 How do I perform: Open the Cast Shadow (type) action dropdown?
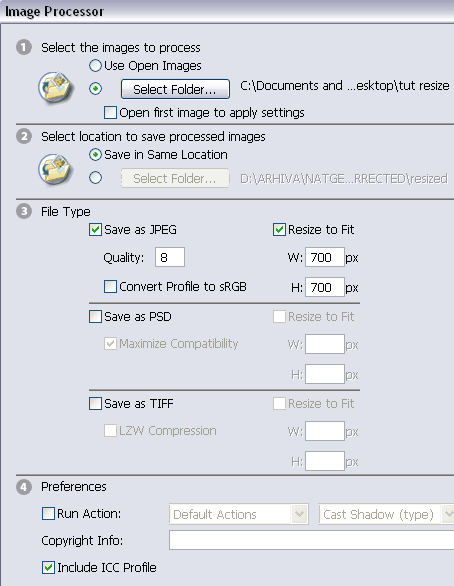(386, 514)
